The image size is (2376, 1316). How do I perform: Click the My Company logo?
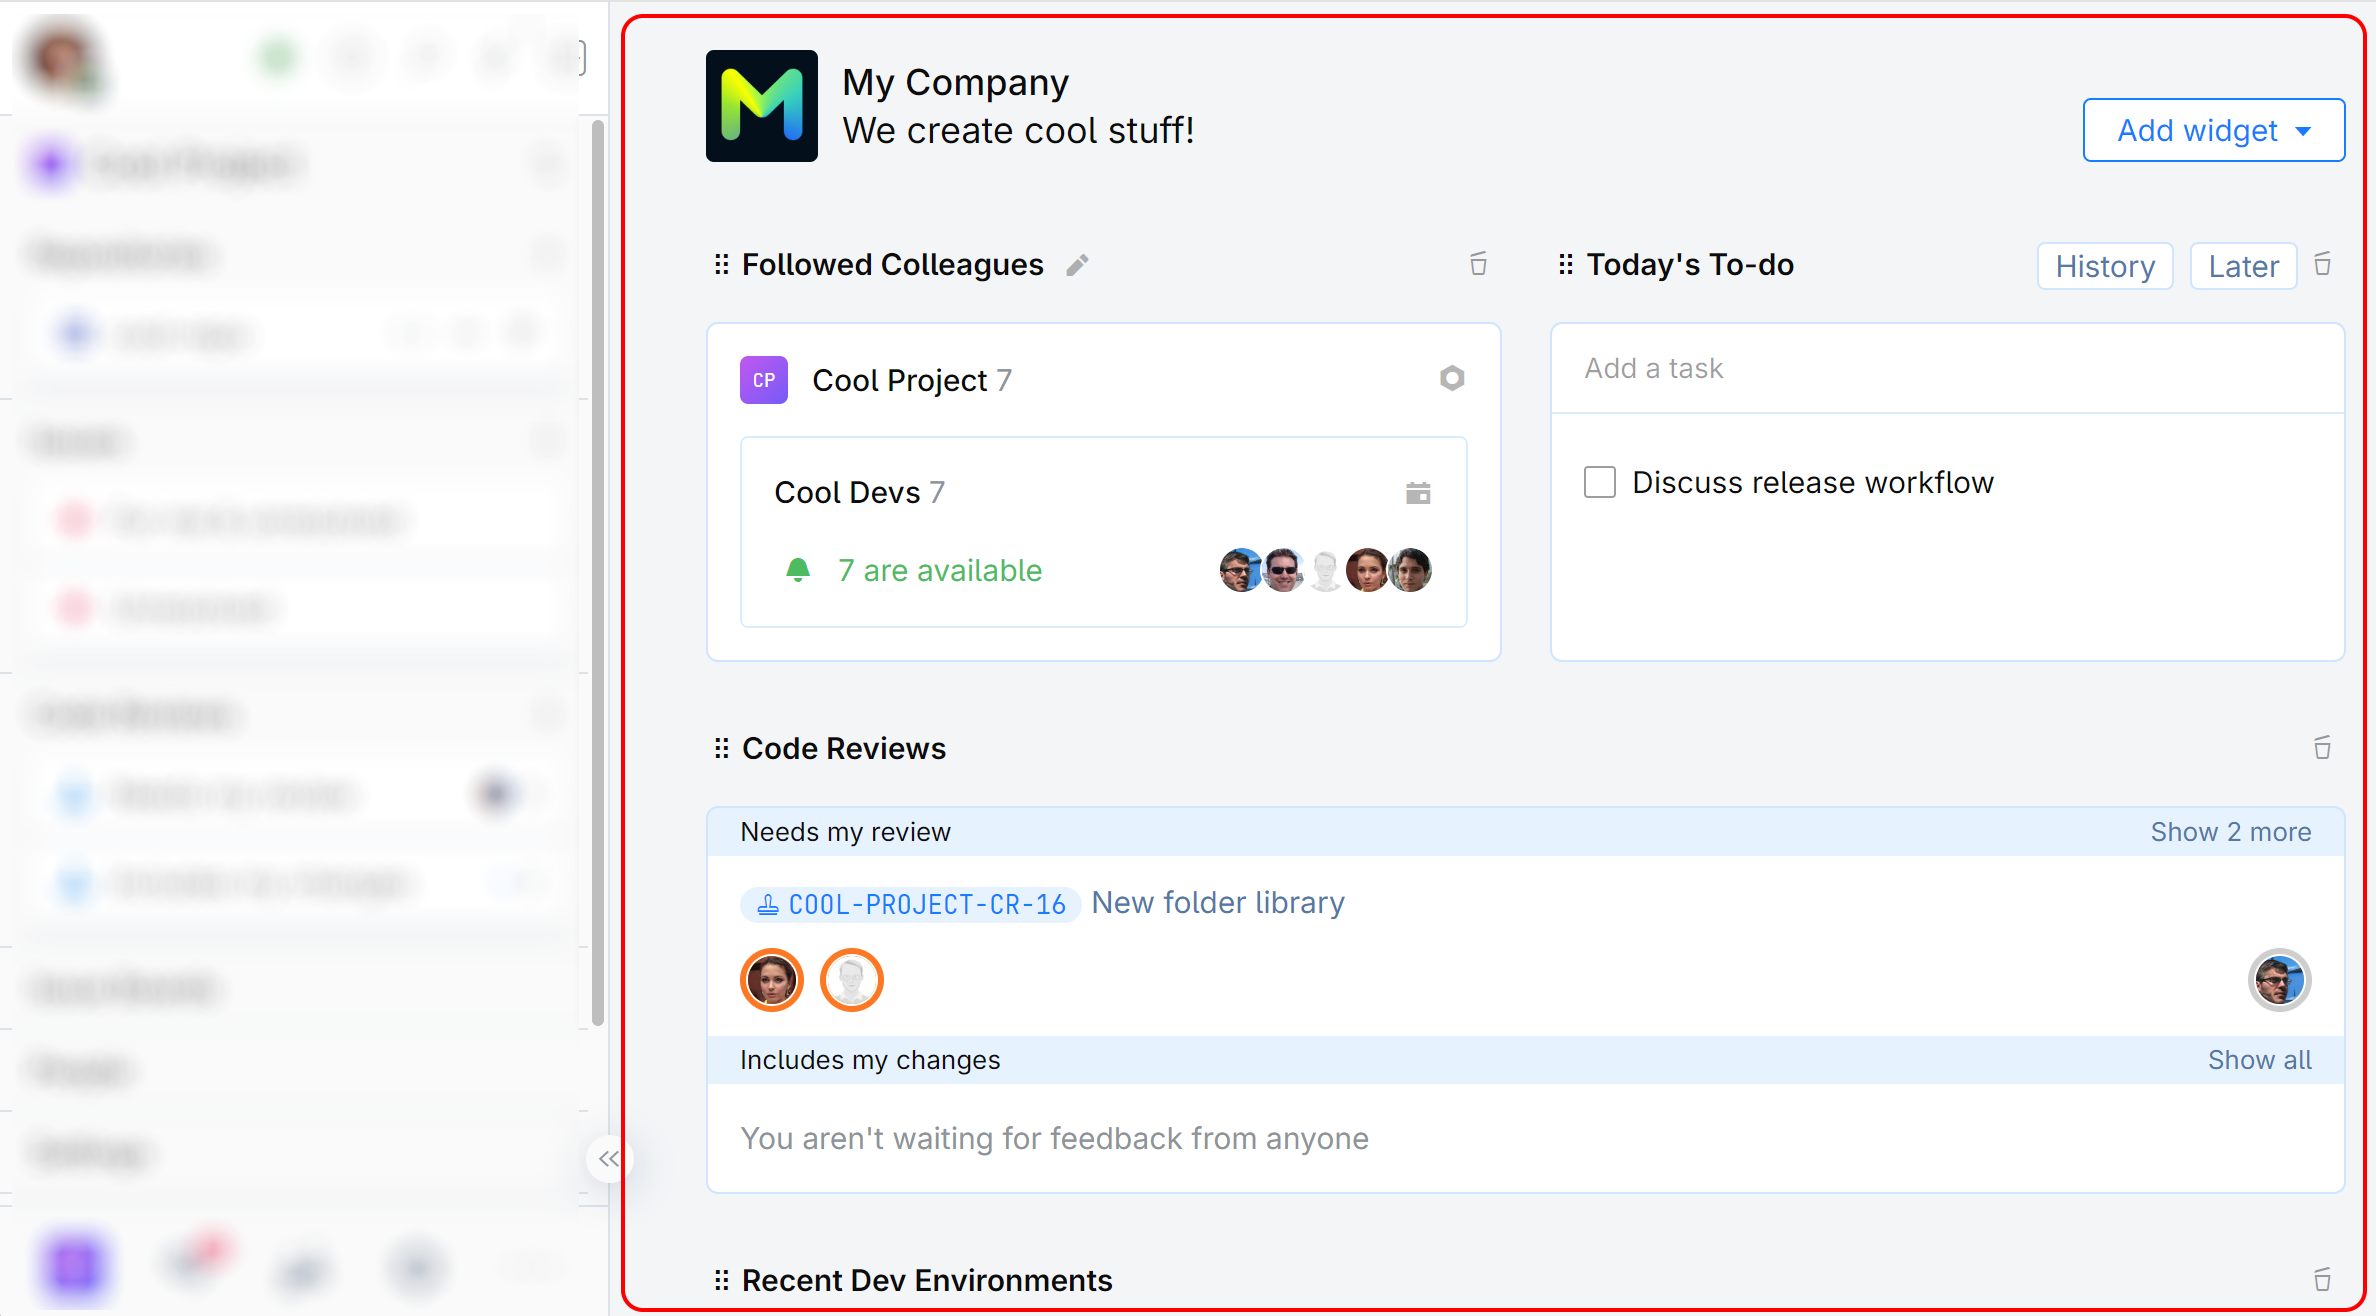coord(762,106)
